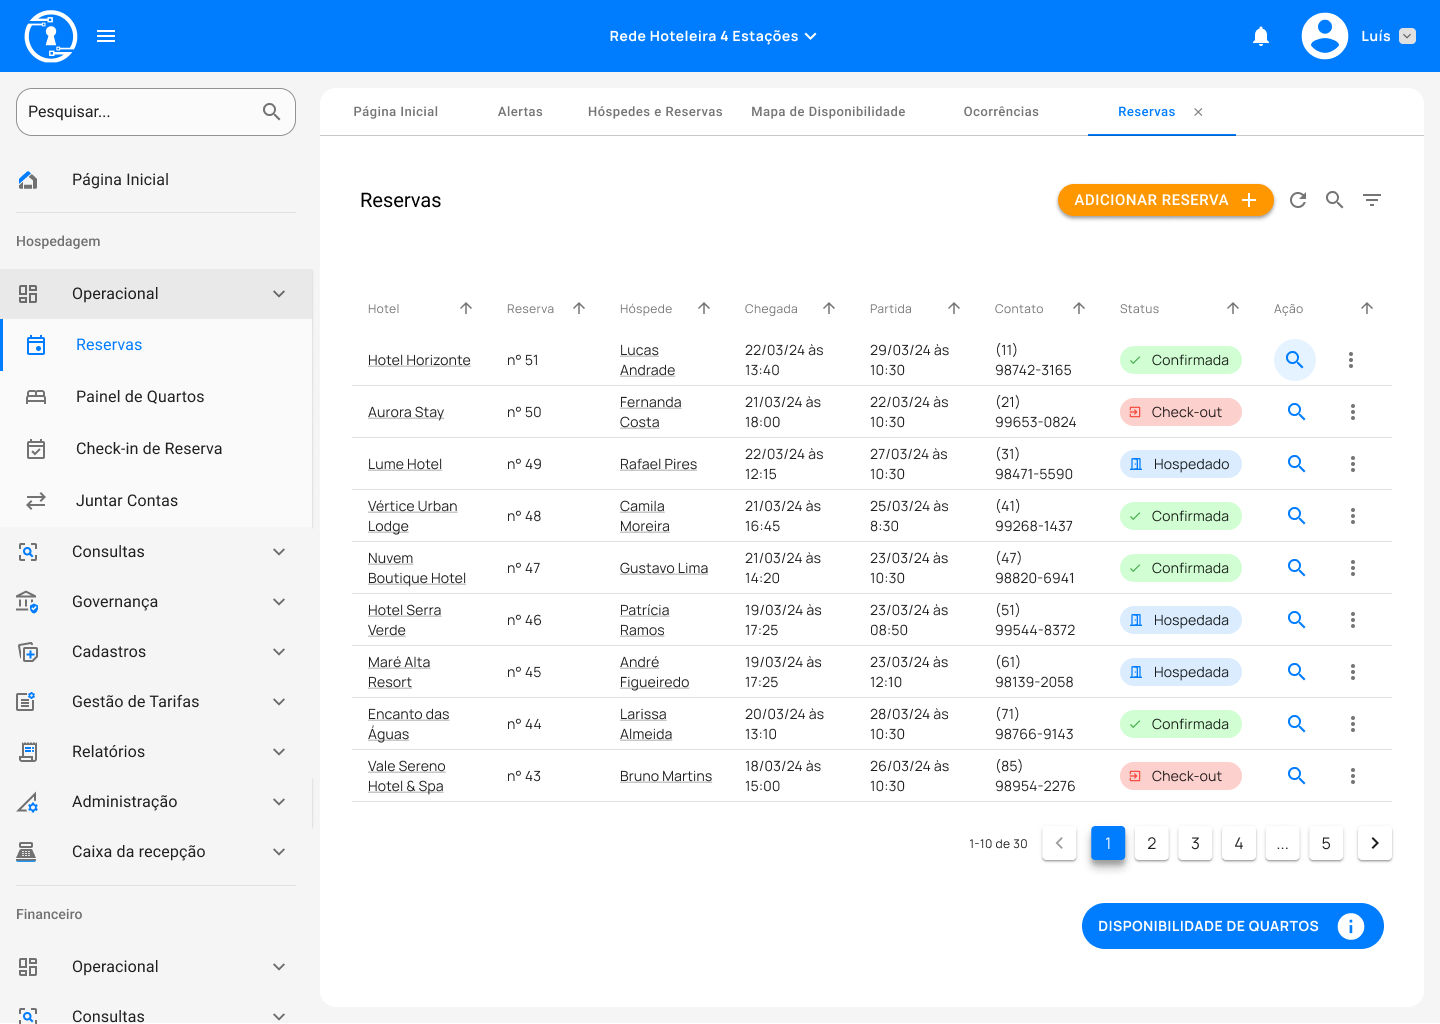Image resolution: width=1440 pixels, height=1024 pixels.
Task: Go to page 3 of reservations
Action: coord(1195,843)
